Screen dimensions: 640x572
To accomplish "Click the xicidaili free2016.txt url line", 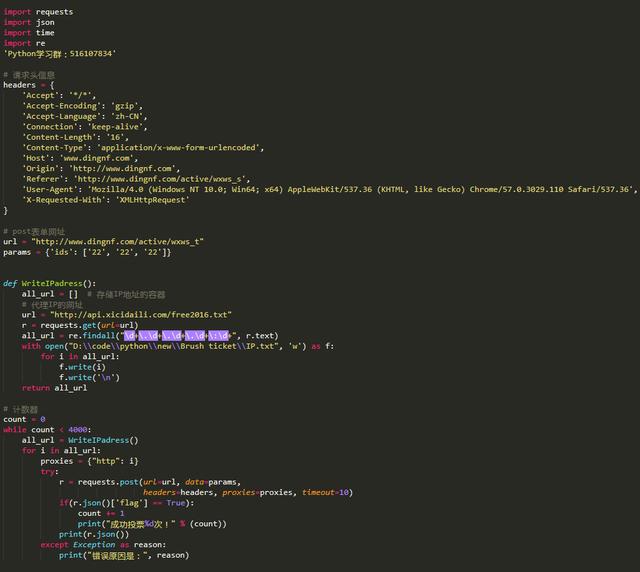I will [127, 315].
